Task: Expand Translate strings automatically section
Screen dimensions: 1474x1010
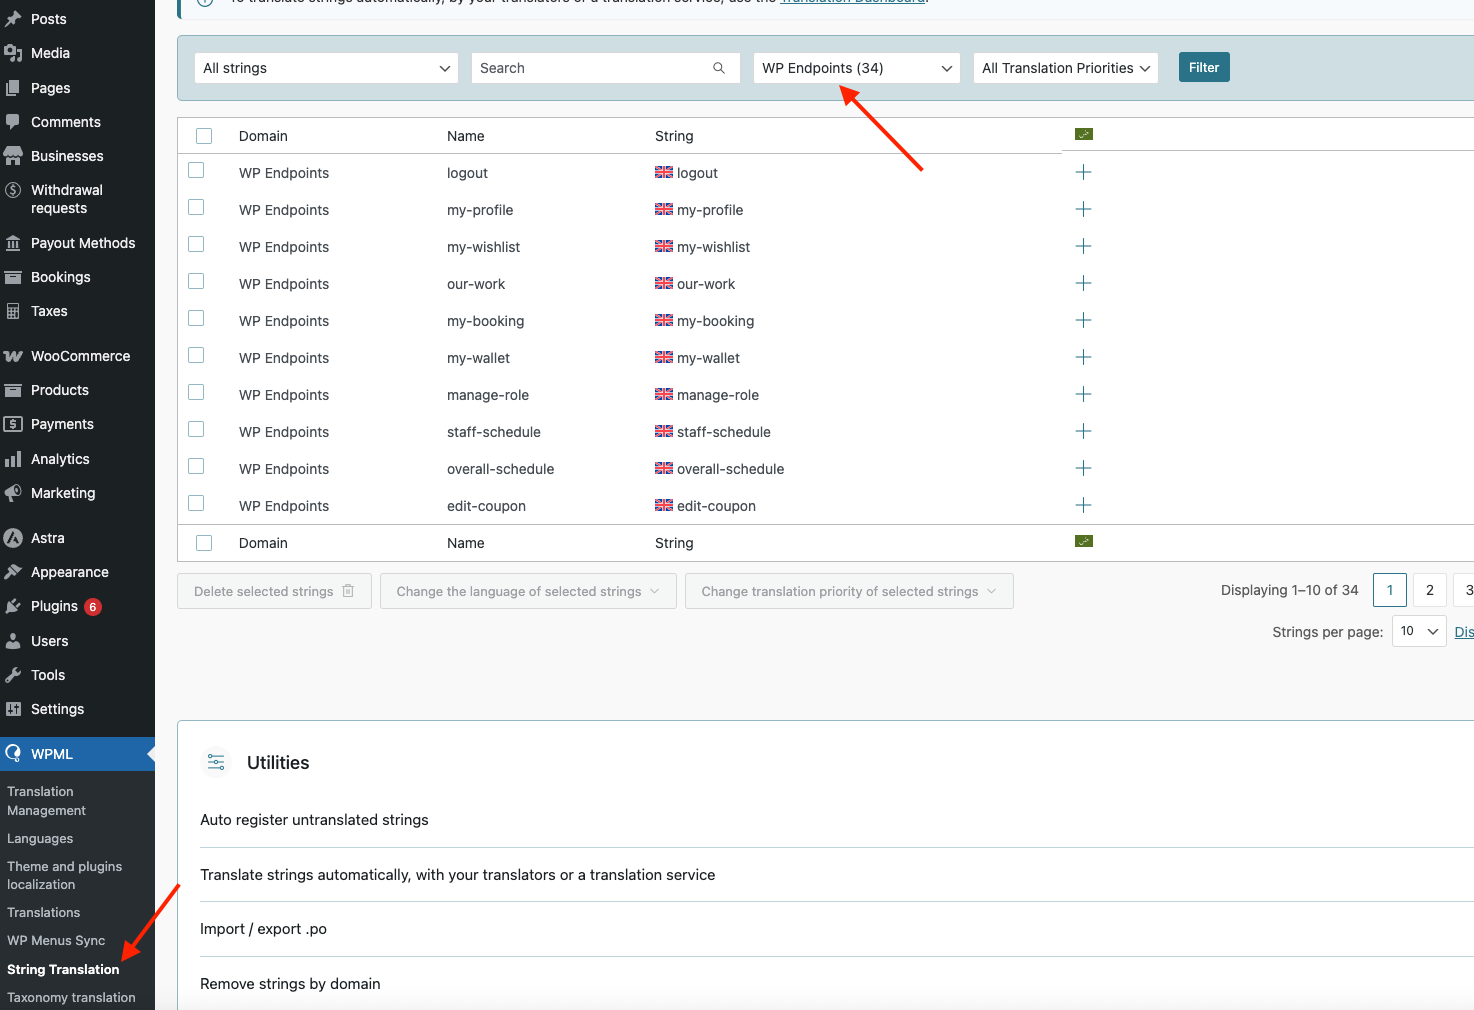Action: click(458, 875)
